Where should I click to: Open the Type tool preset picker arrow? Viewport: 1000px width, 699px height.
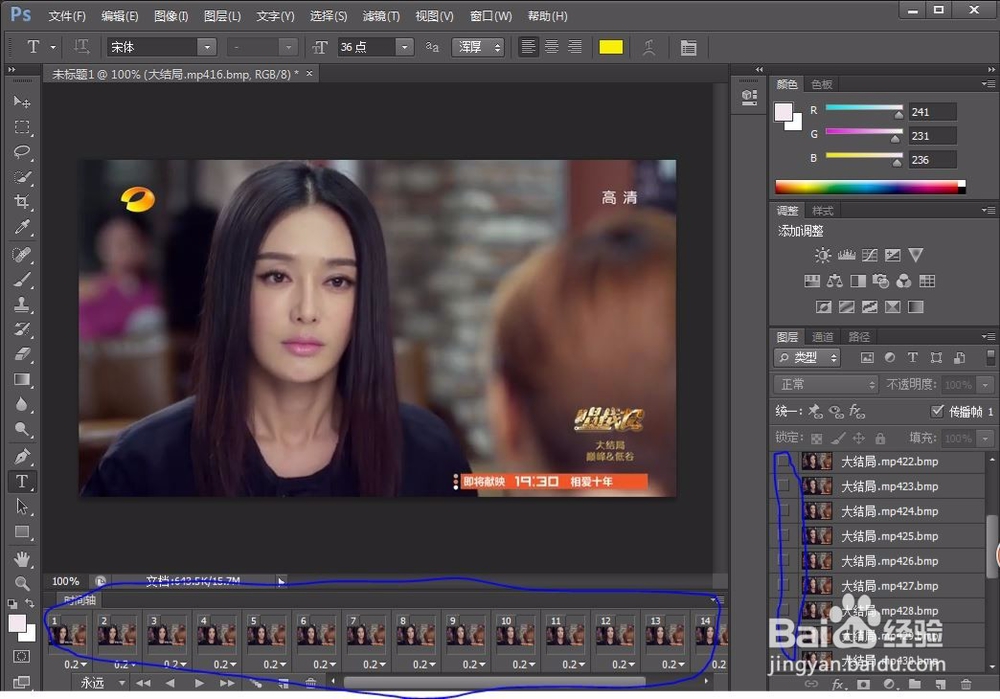click(x=54, y=47)
